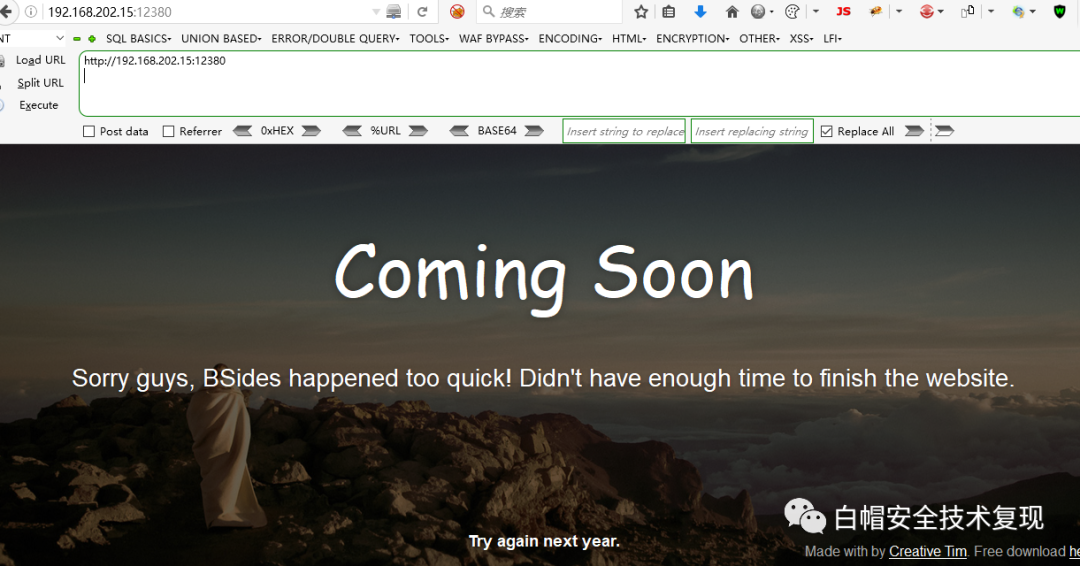Click the gray globe toolbar icon
The image size is (1080, 566).
tap(758, 12)
